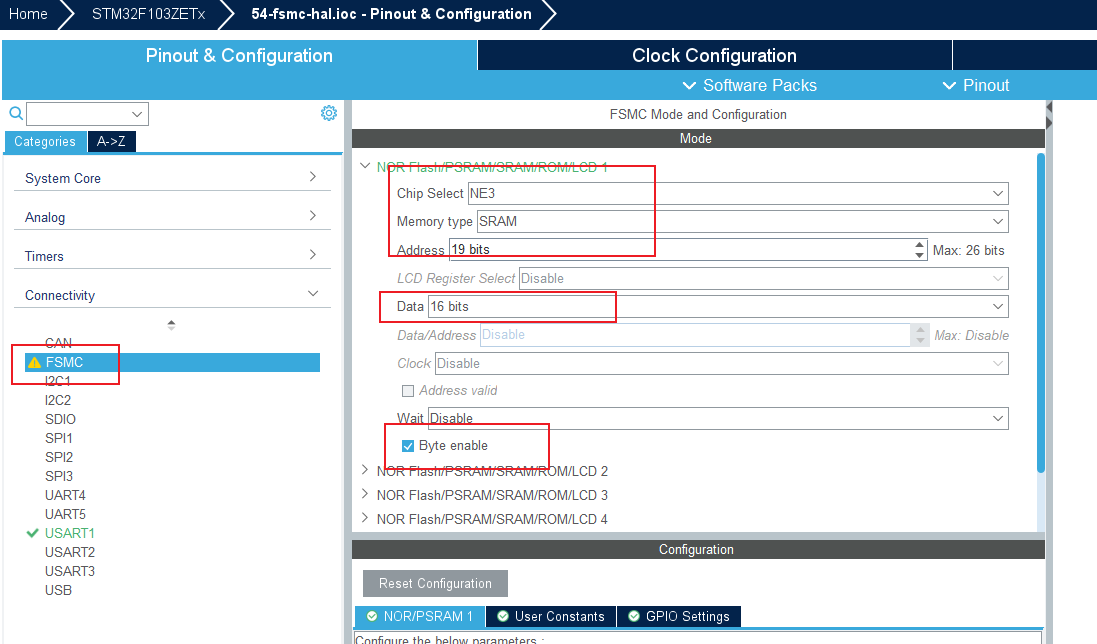The width and height of the screenshot is (1097, 644).
Task: Collapse NOR Flash/PSRAM/SRAM/ROM/LCD 1 section
Action: [x=365, y=166]
